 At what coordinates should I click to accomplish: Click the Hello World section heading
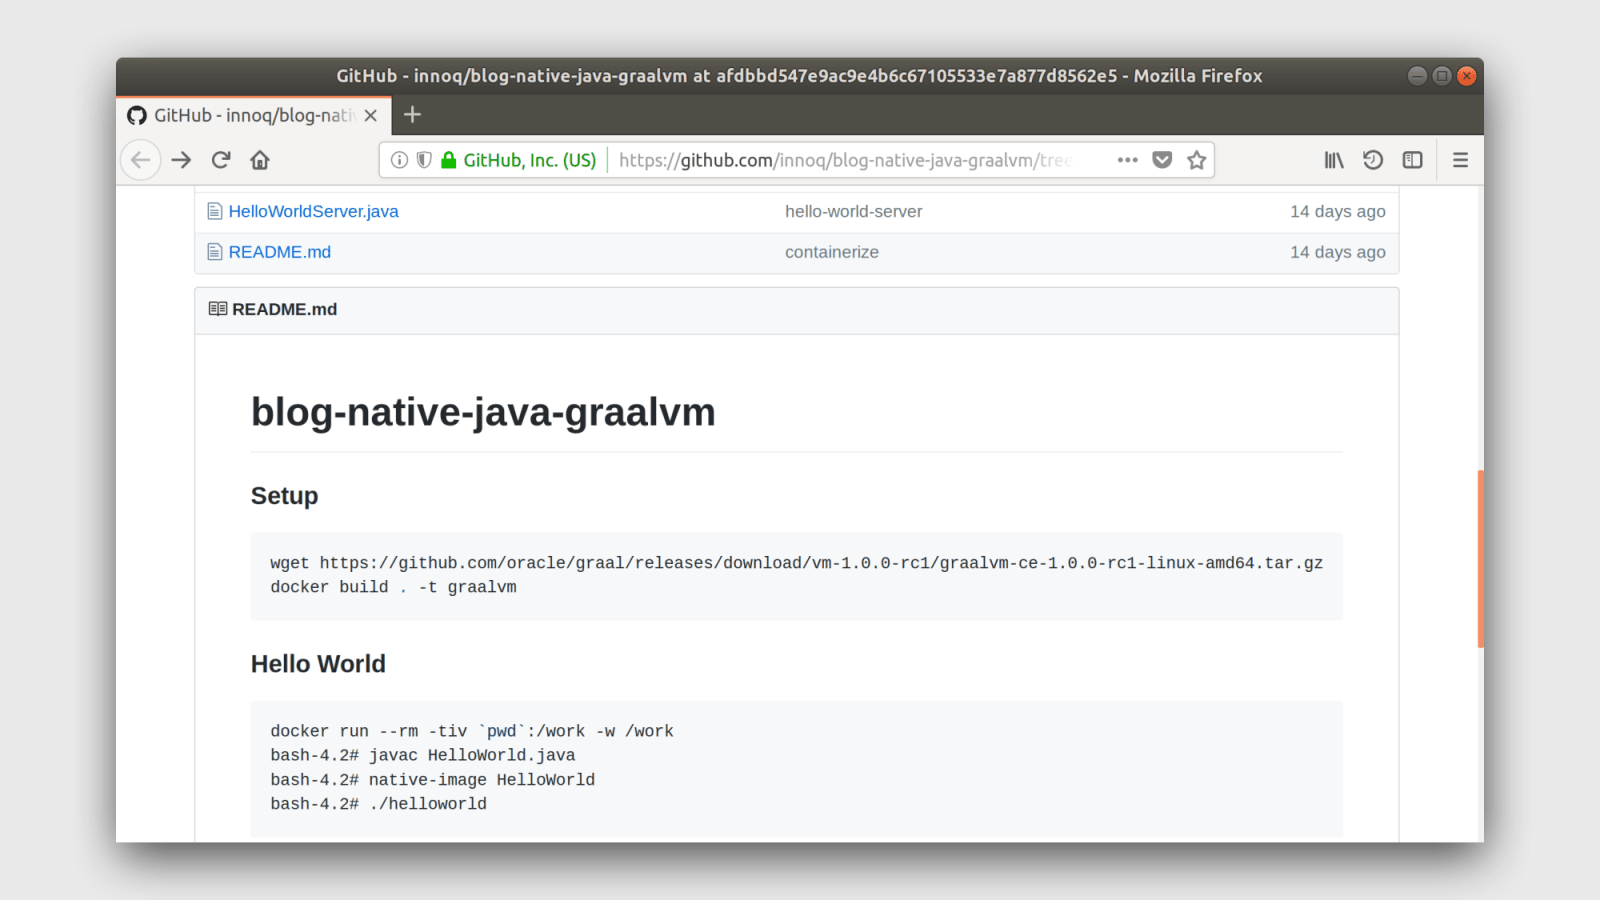(x=318, y=664)
